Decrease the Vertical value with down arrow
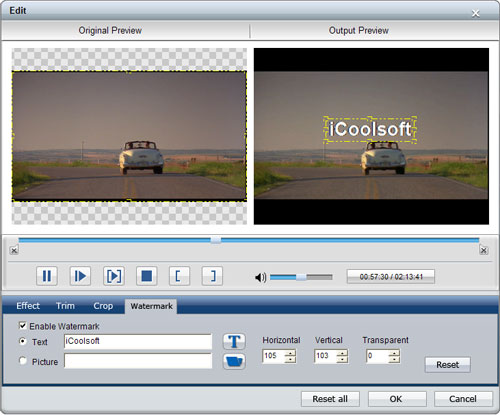 tap(342, 359)
